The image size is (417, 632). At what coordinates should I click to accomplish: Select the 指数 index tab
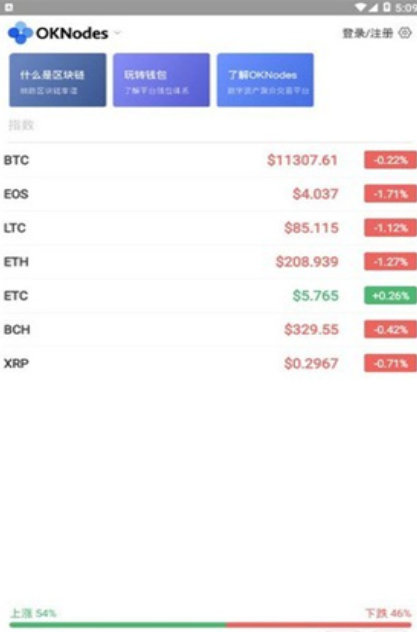[21, 125]
